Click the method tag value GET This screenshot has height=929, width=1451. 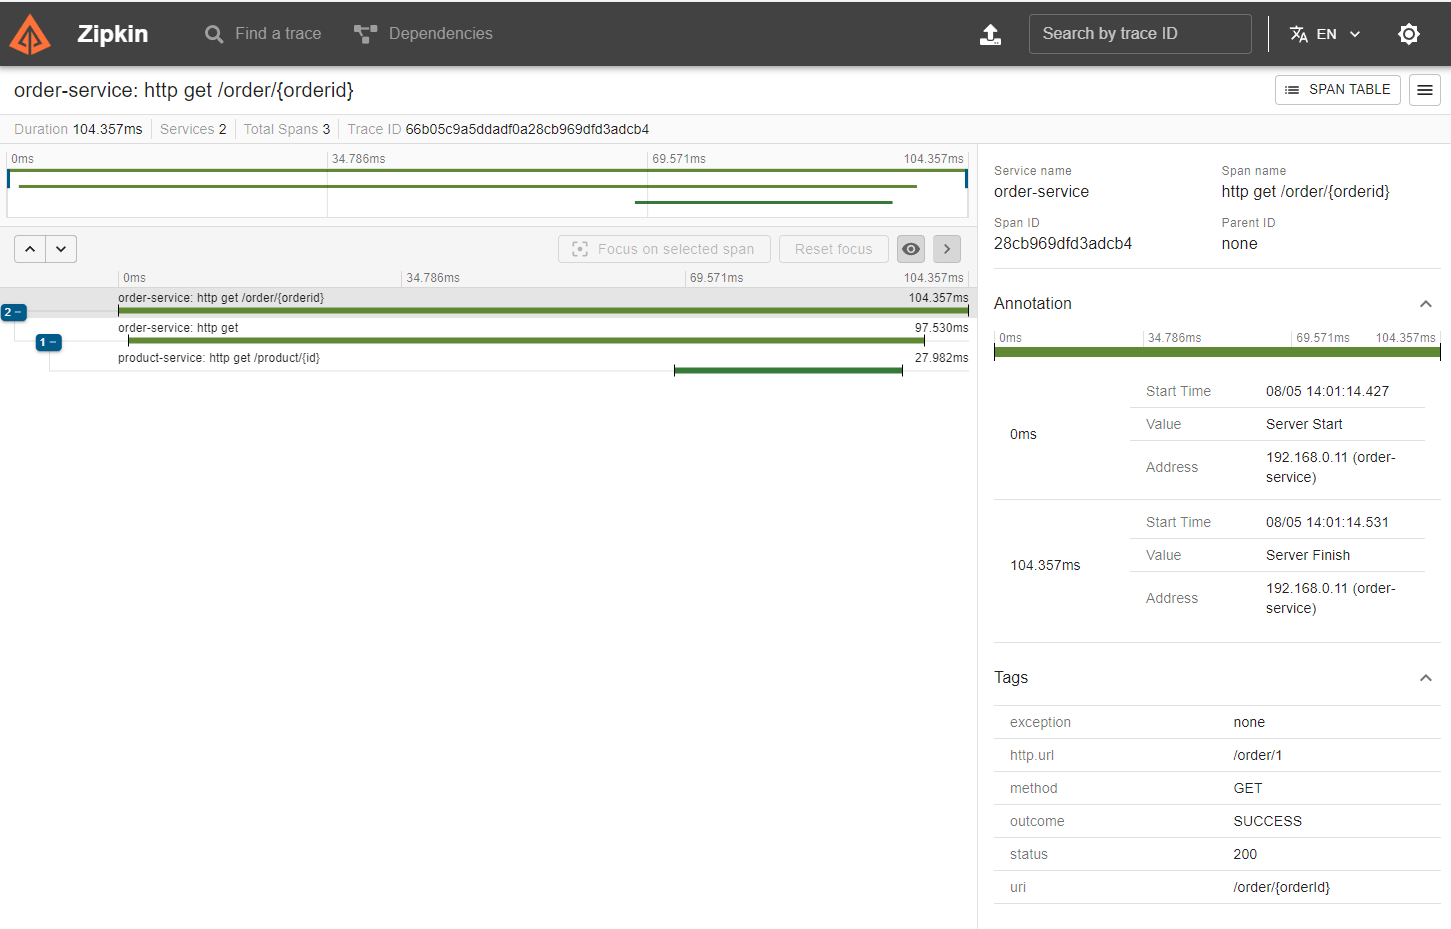1247,788
